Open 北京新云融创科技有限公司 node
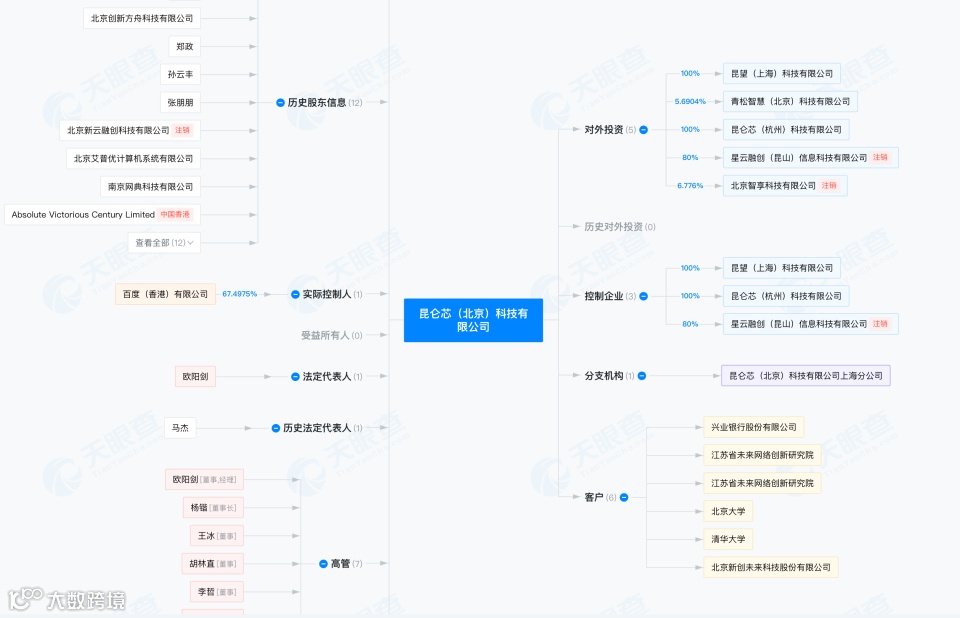The width and height of the screenshot is (960, 618). pyautogui.click(x=130, y=130)
